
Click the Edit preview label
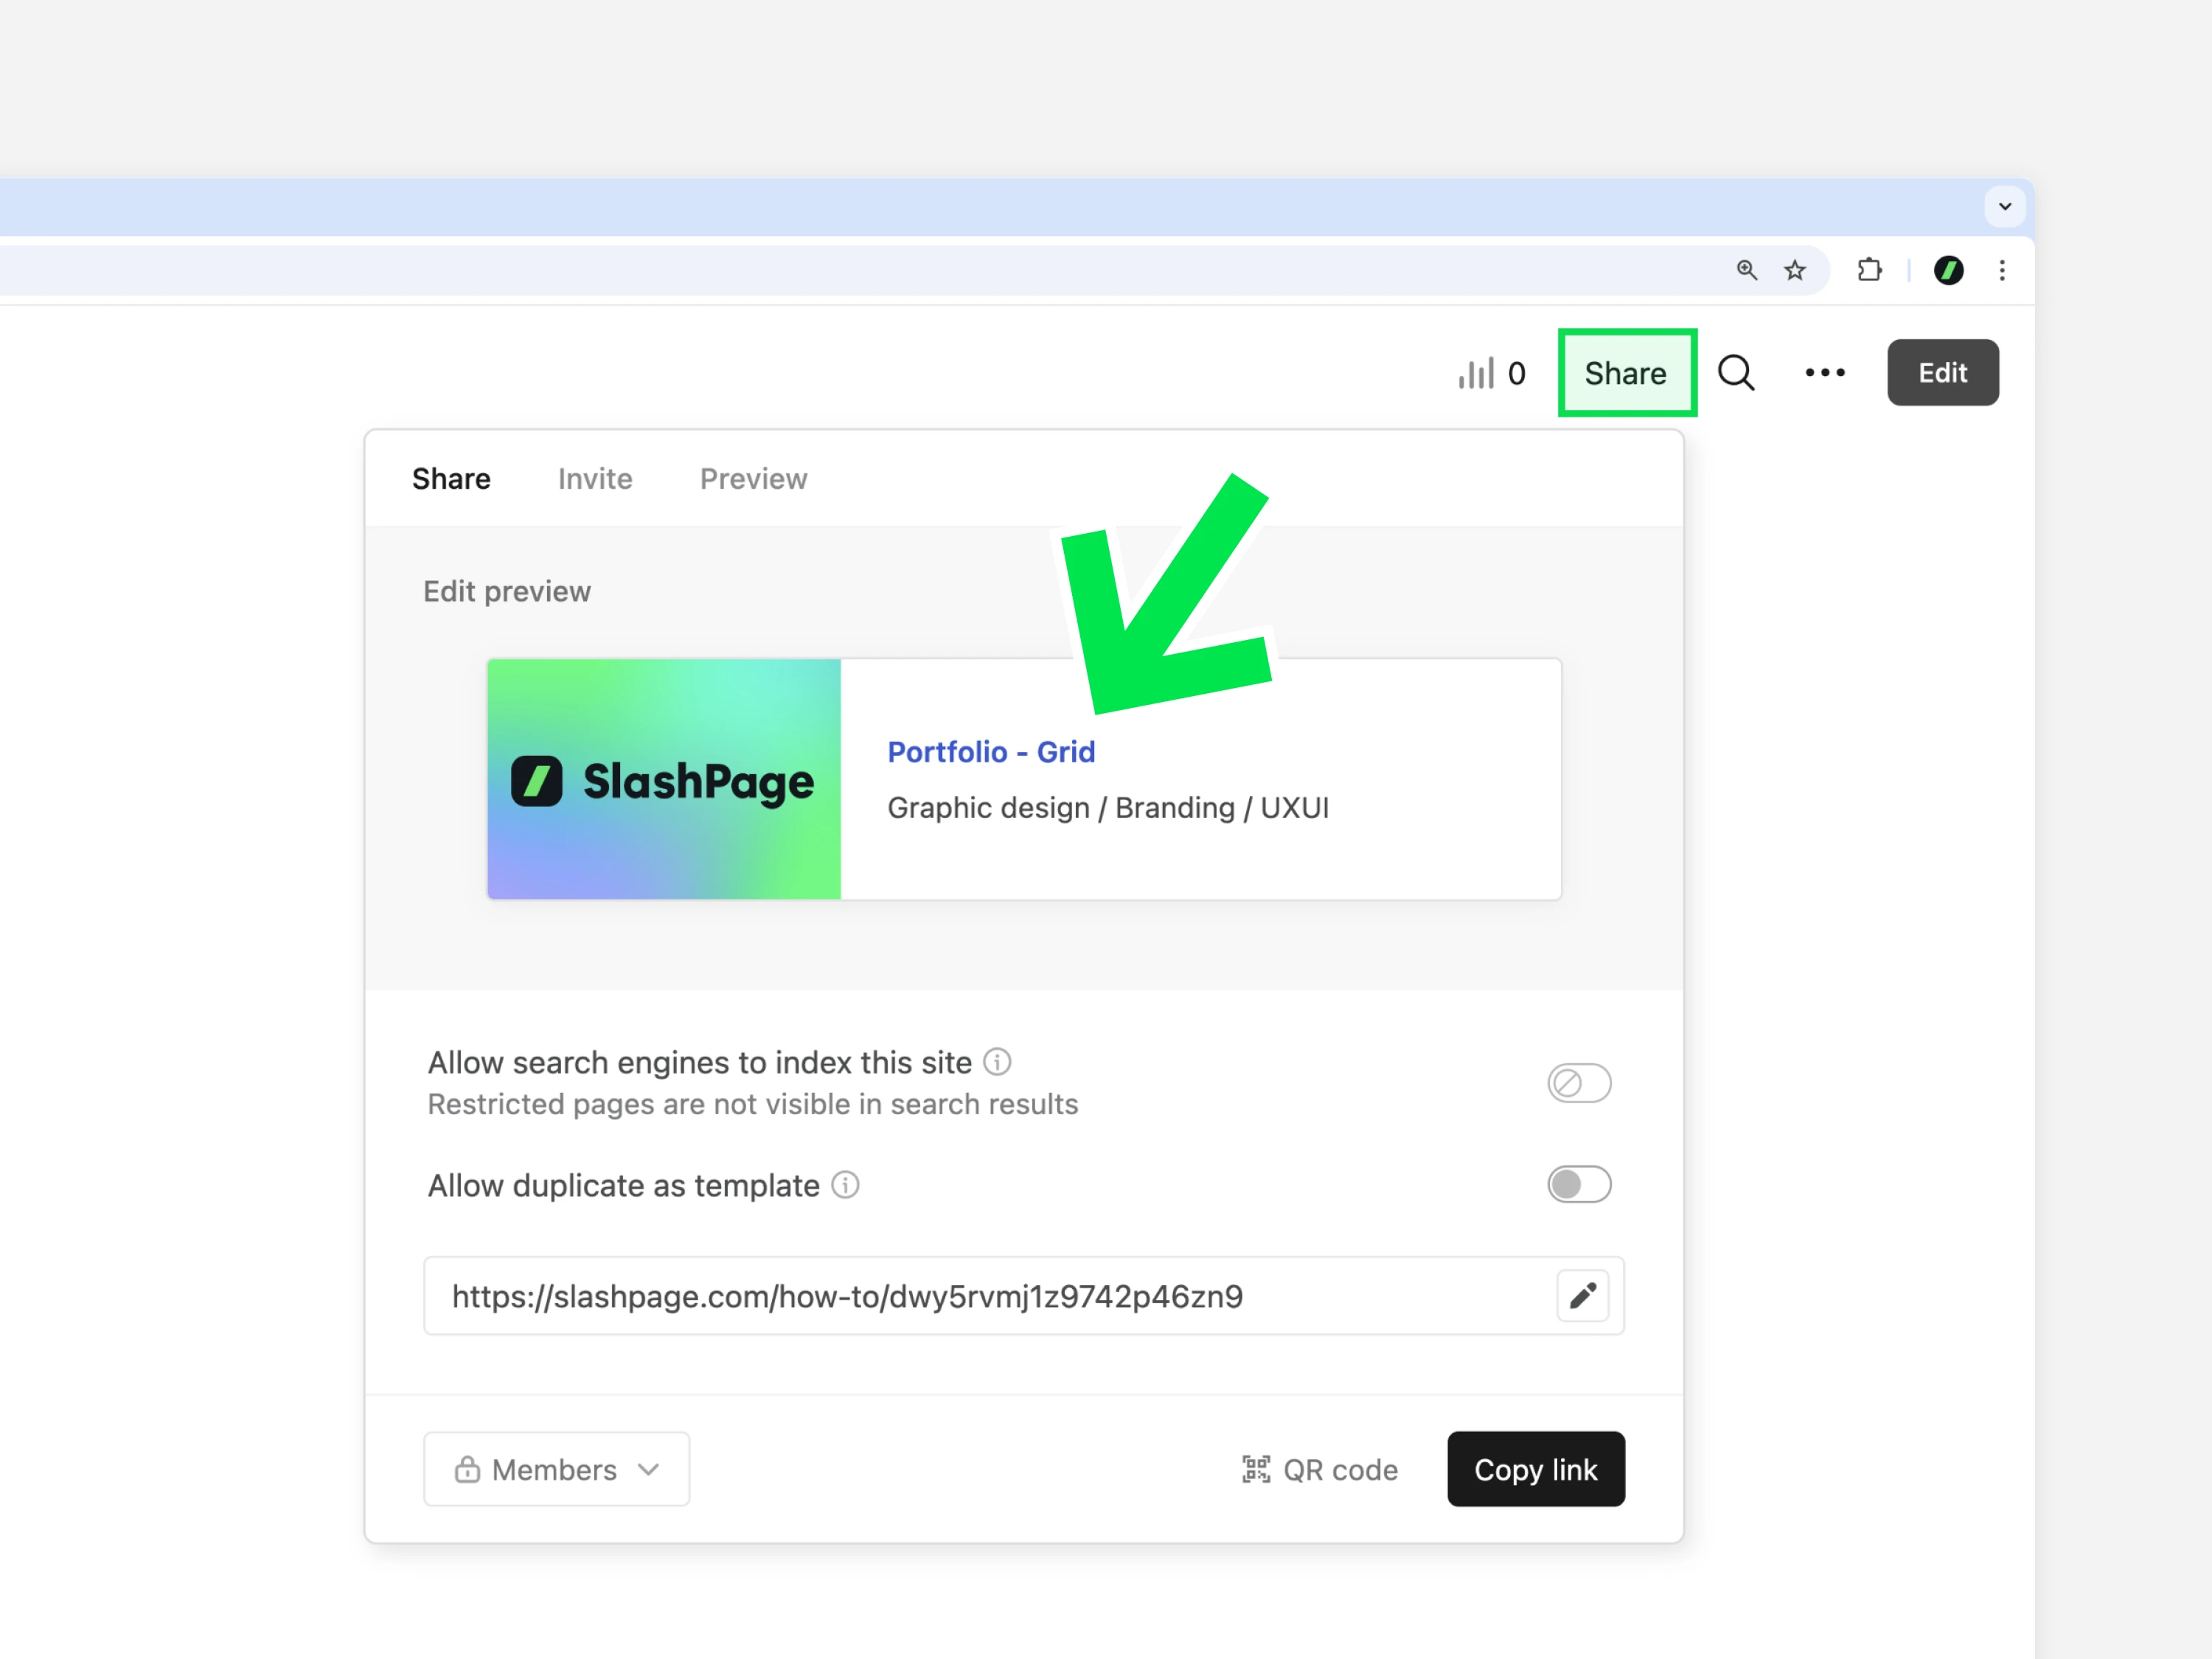(507, 592)
